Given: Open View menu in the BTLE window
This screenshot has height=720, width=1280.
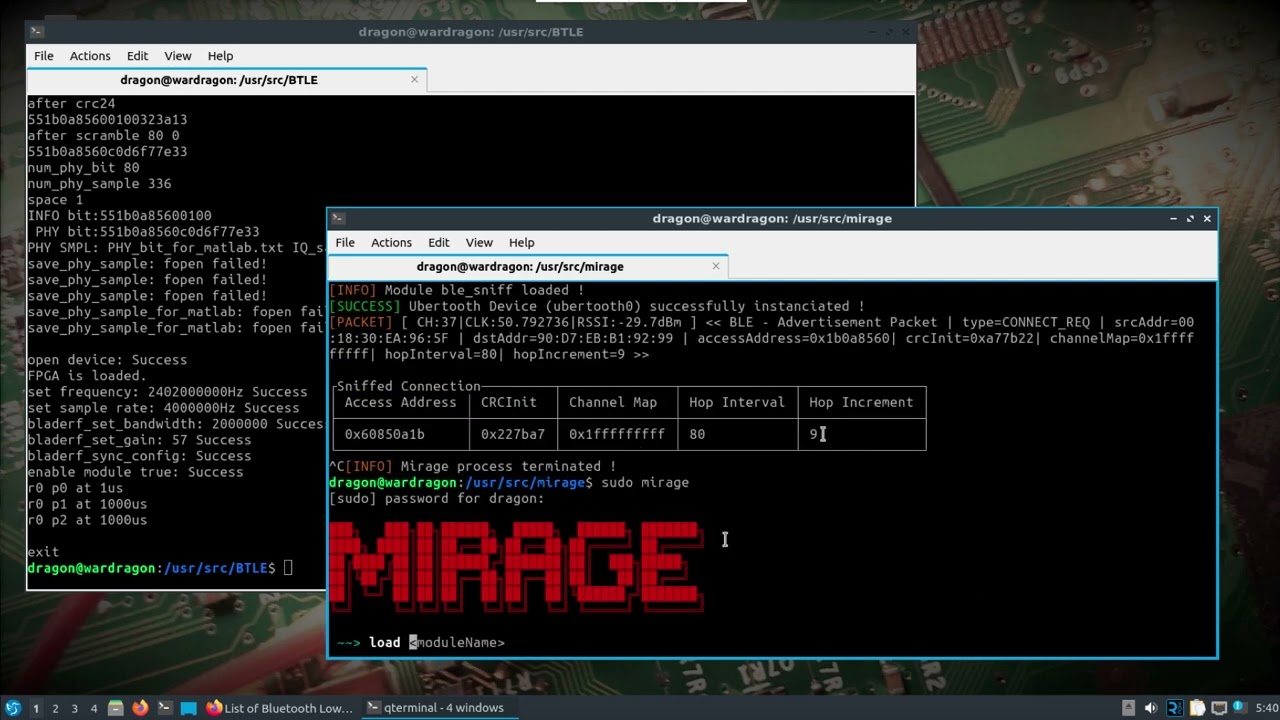Looking at the screenshot, I should click(178, 56).
